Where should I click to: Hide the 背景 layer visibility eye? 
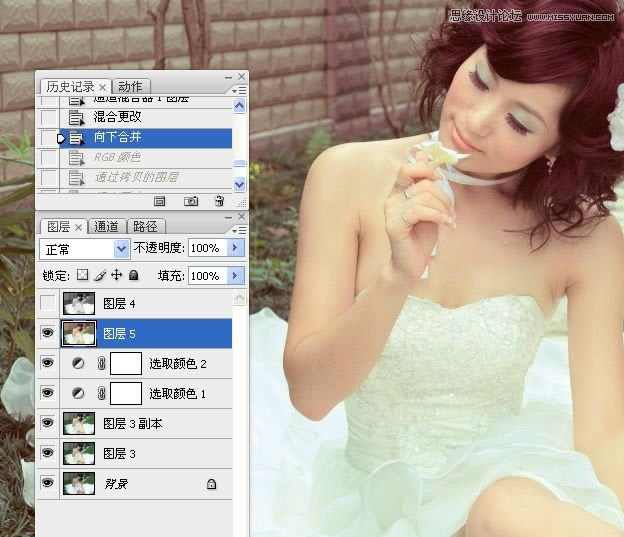[47, 484]
